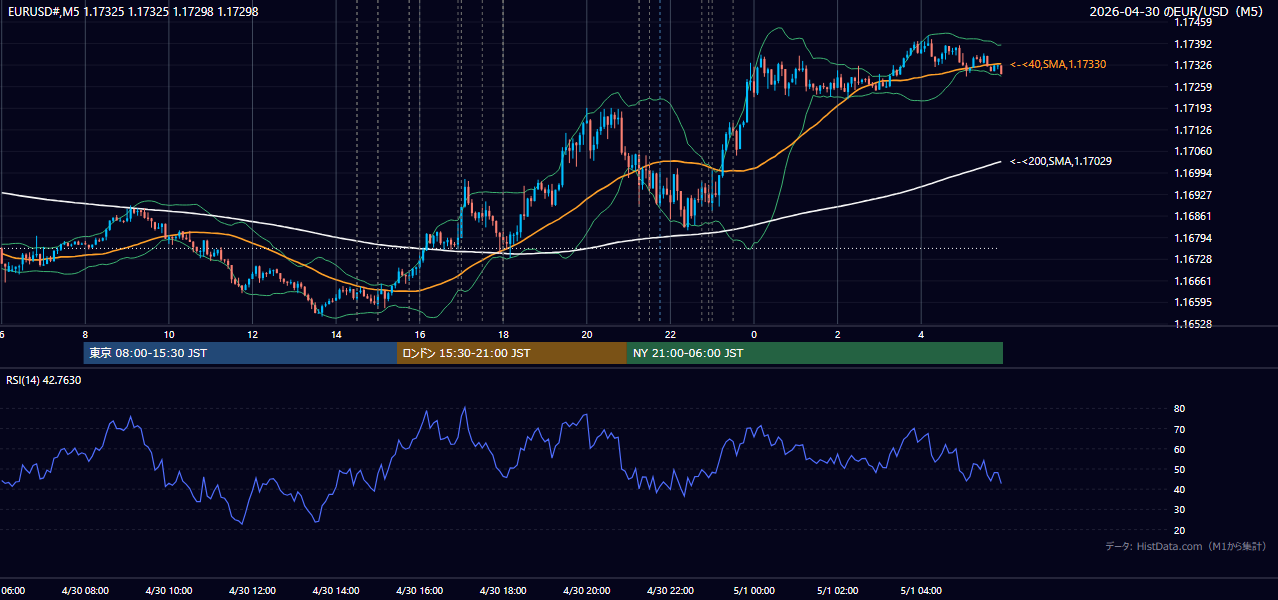Click bottom time label 4/30 14:00
The height and width of the screenshot is (600, 1278).
coord(336,590)
